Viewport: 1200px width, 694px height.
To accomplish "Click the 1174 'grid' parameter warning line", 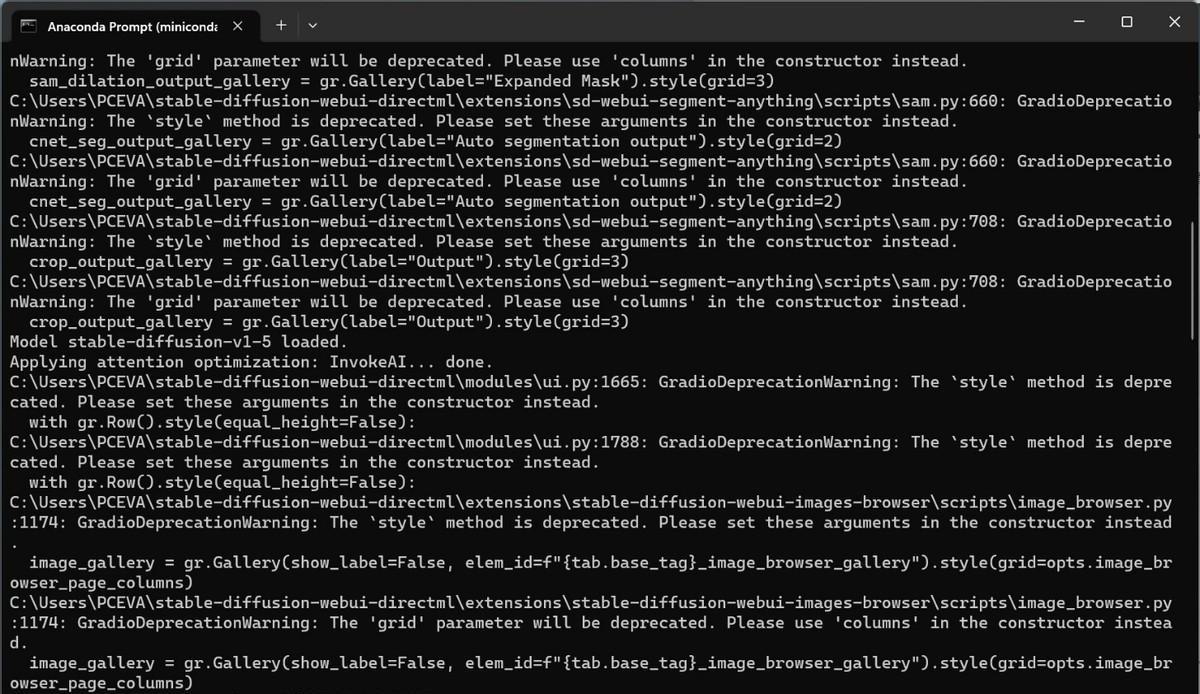I will tap(590, 622).
